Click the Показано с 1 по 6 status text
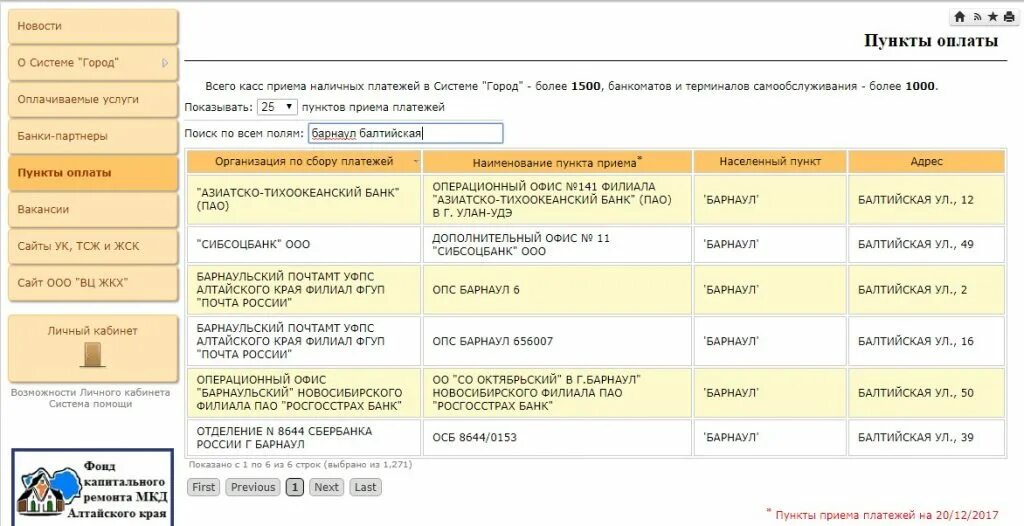This screenshot has width=1024, height=526. click(300, 465)
